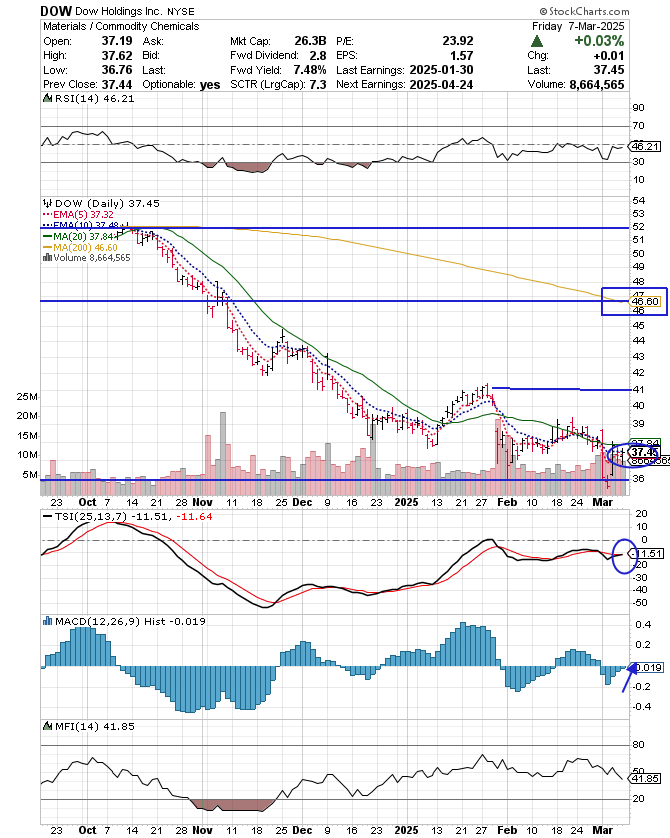Click the Next Earnings date 2025-04-24
Viewport: 670px width, 838px height.
pos(441,84)
